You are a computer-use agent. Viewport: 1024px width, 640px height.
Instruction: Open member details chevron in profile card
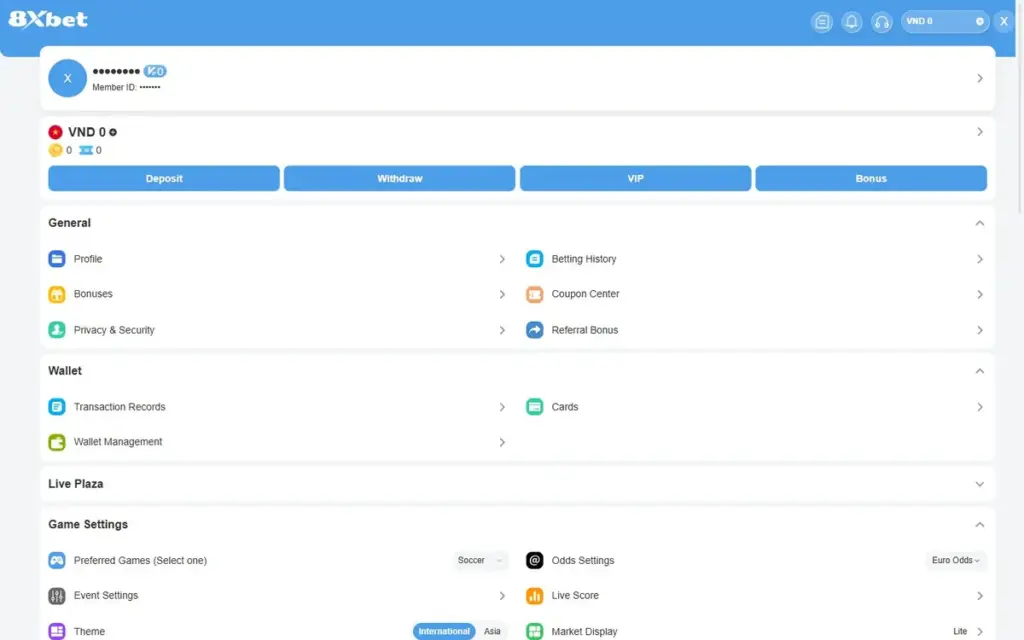coord(980,78)
